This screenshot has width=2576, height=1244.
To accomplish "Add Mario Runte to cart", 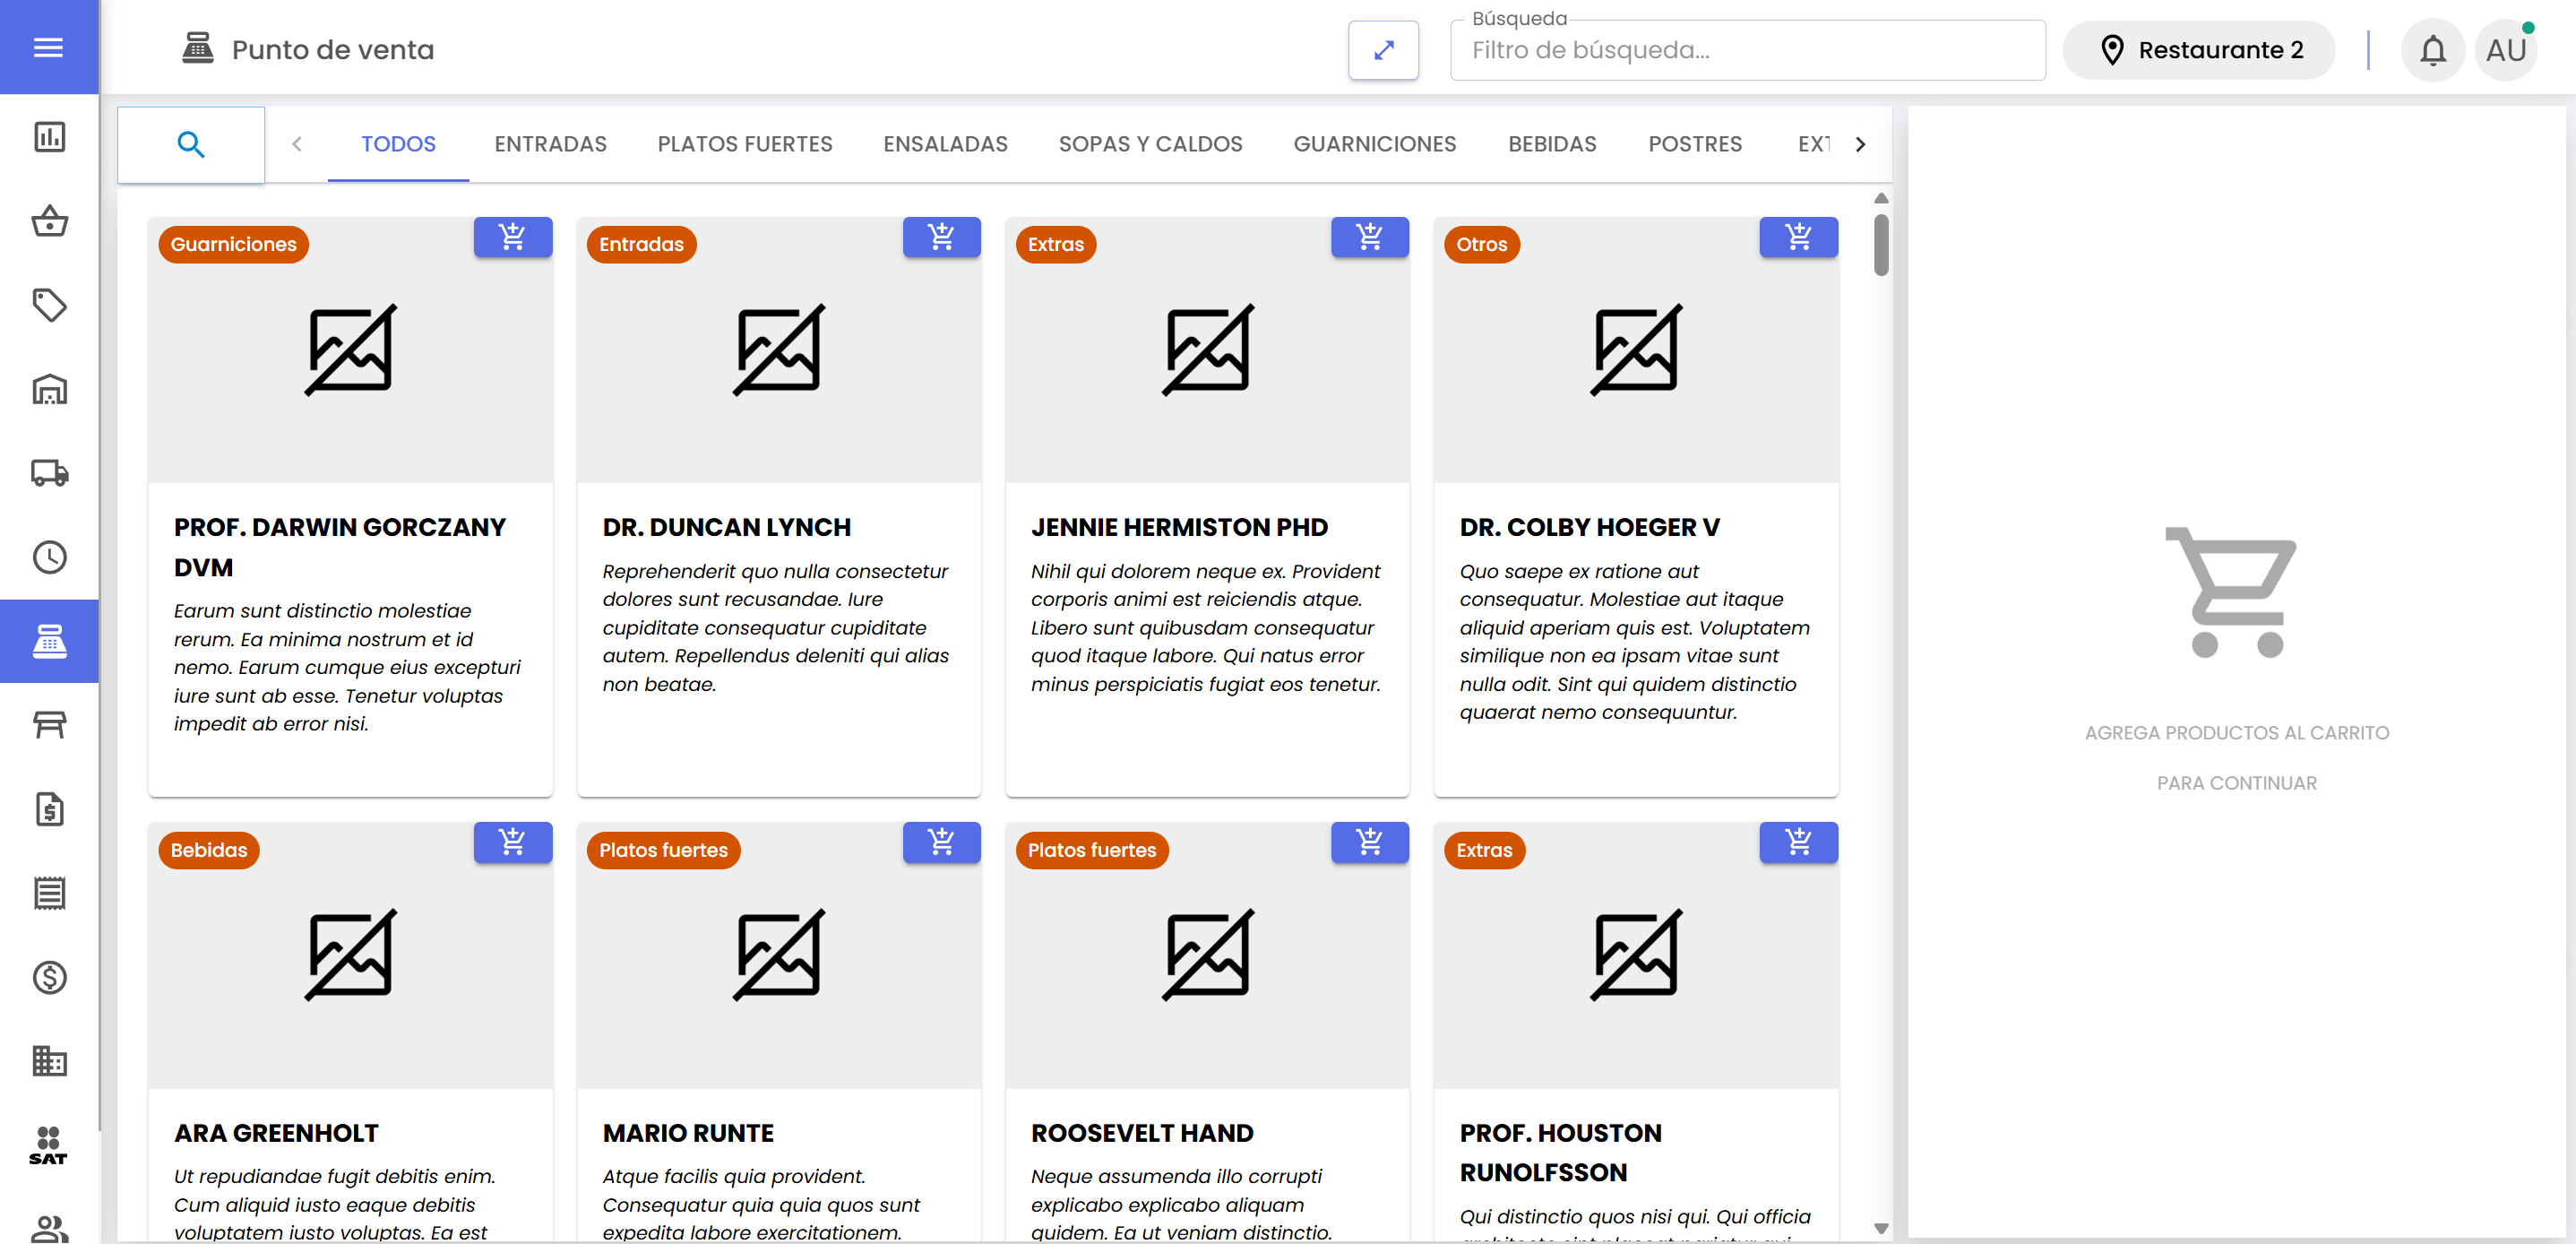I will [x=941, y=842].
